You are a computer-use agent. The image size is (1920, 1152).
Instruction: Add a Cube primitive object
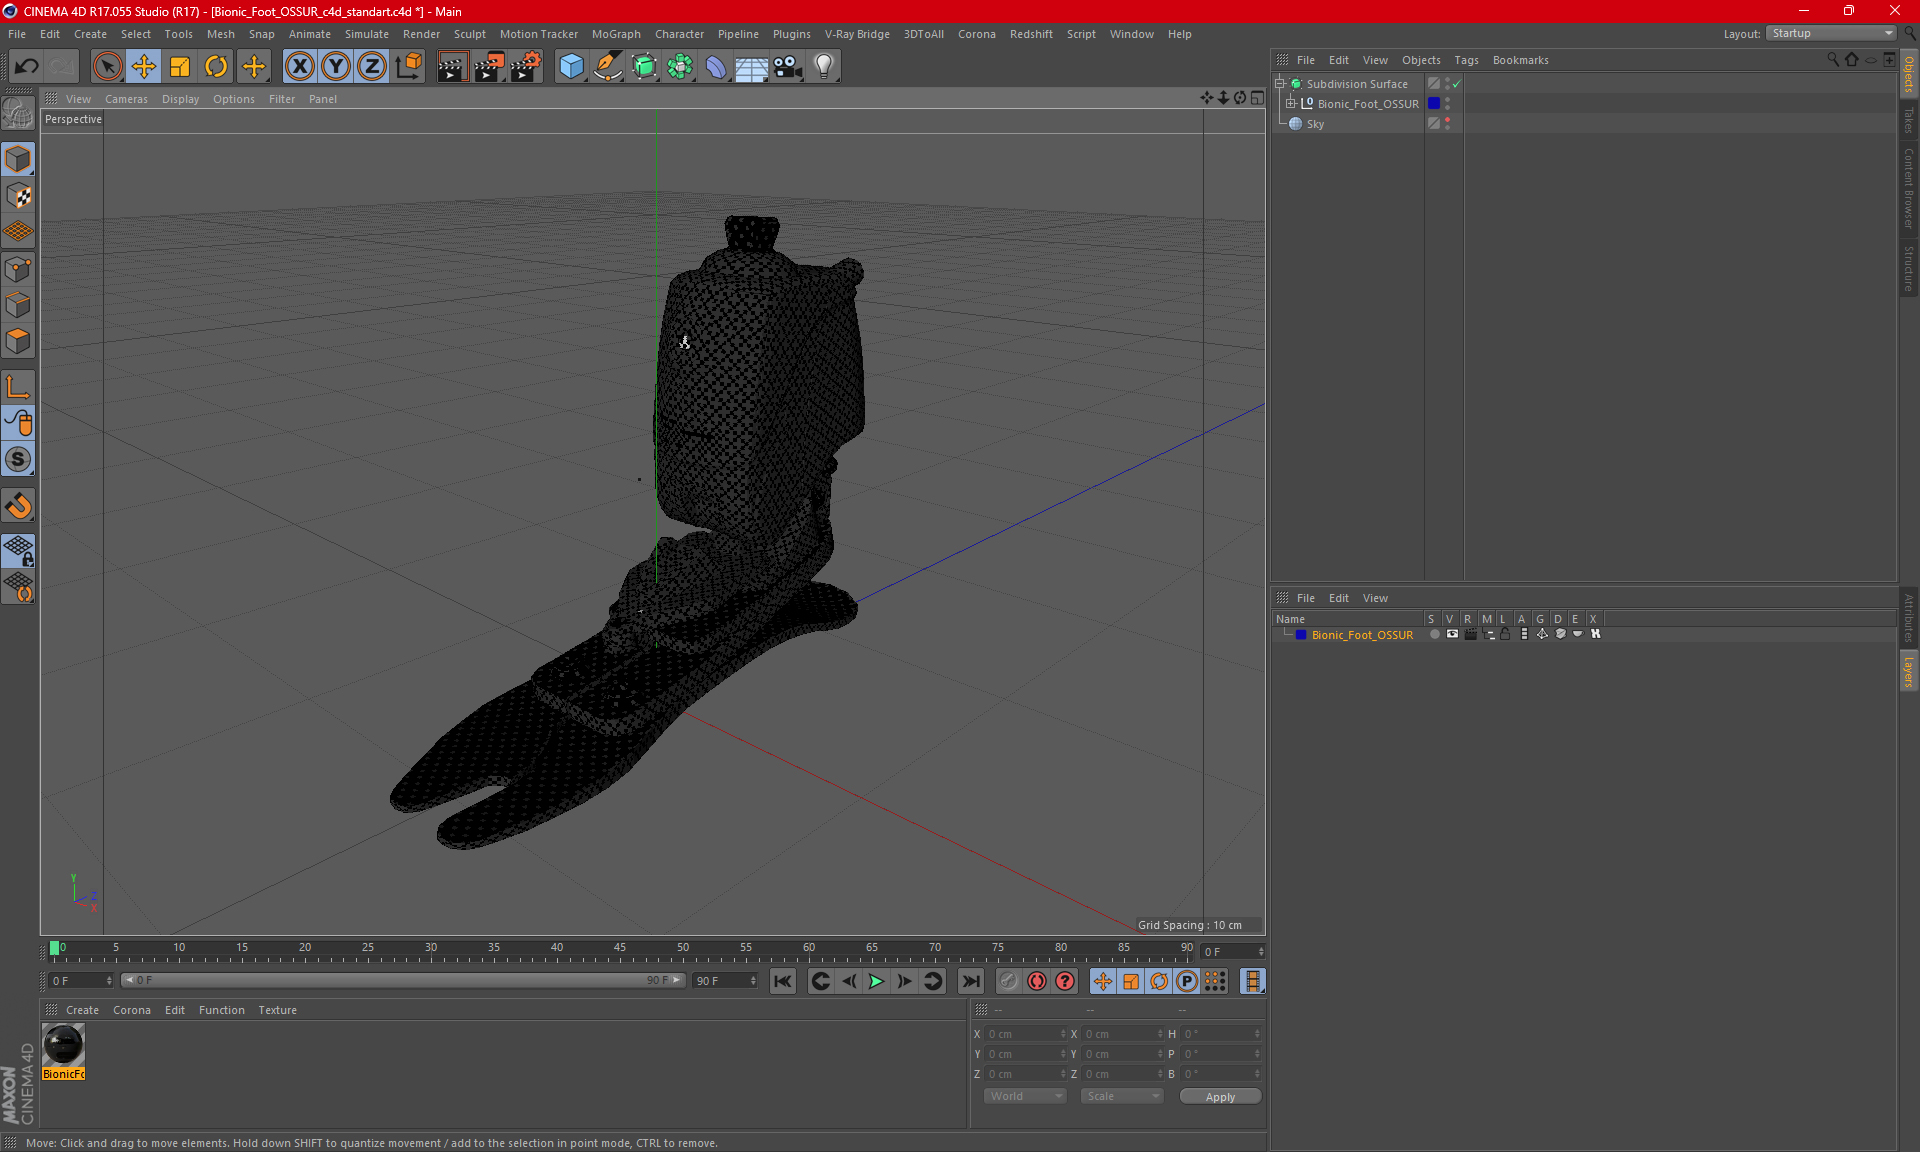[571, 67]
